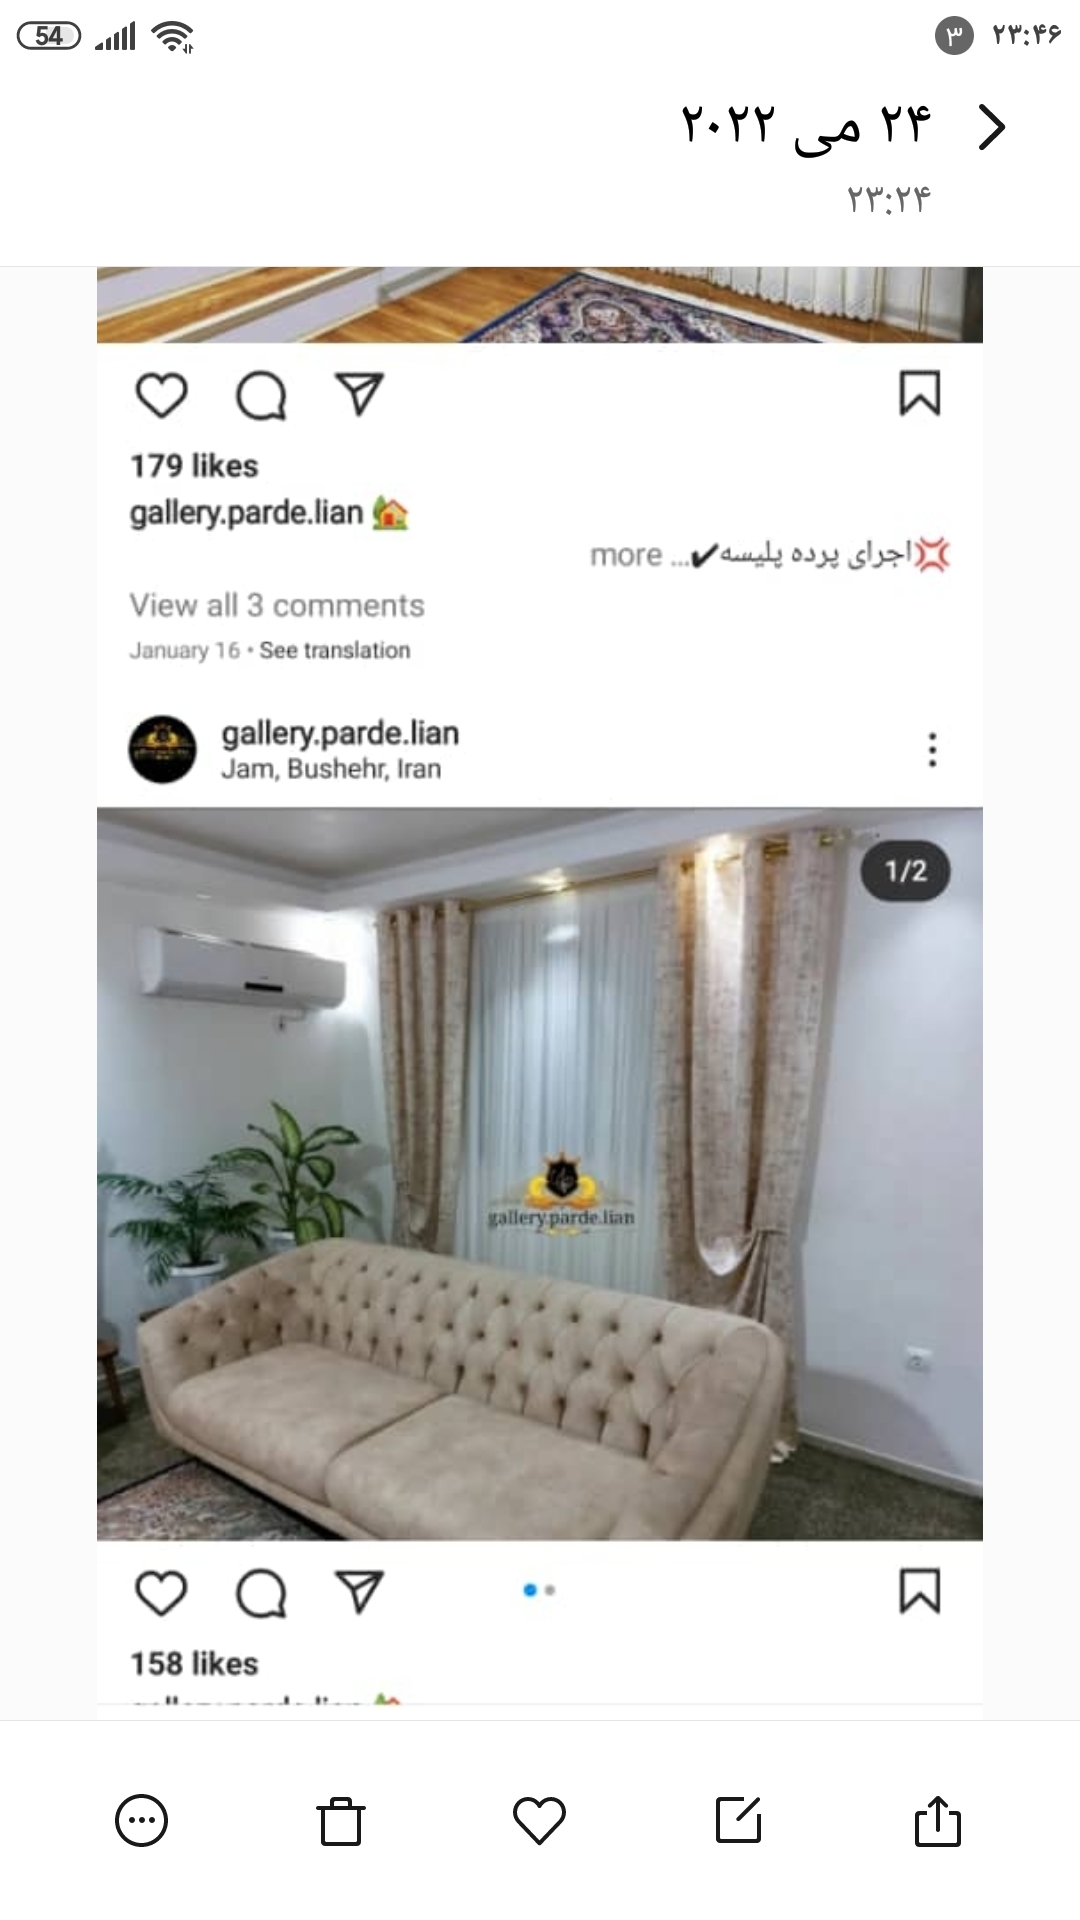Comment on the sofa curtain post
This screenshot has width=1080, height=1920.
click(261, 1593)
